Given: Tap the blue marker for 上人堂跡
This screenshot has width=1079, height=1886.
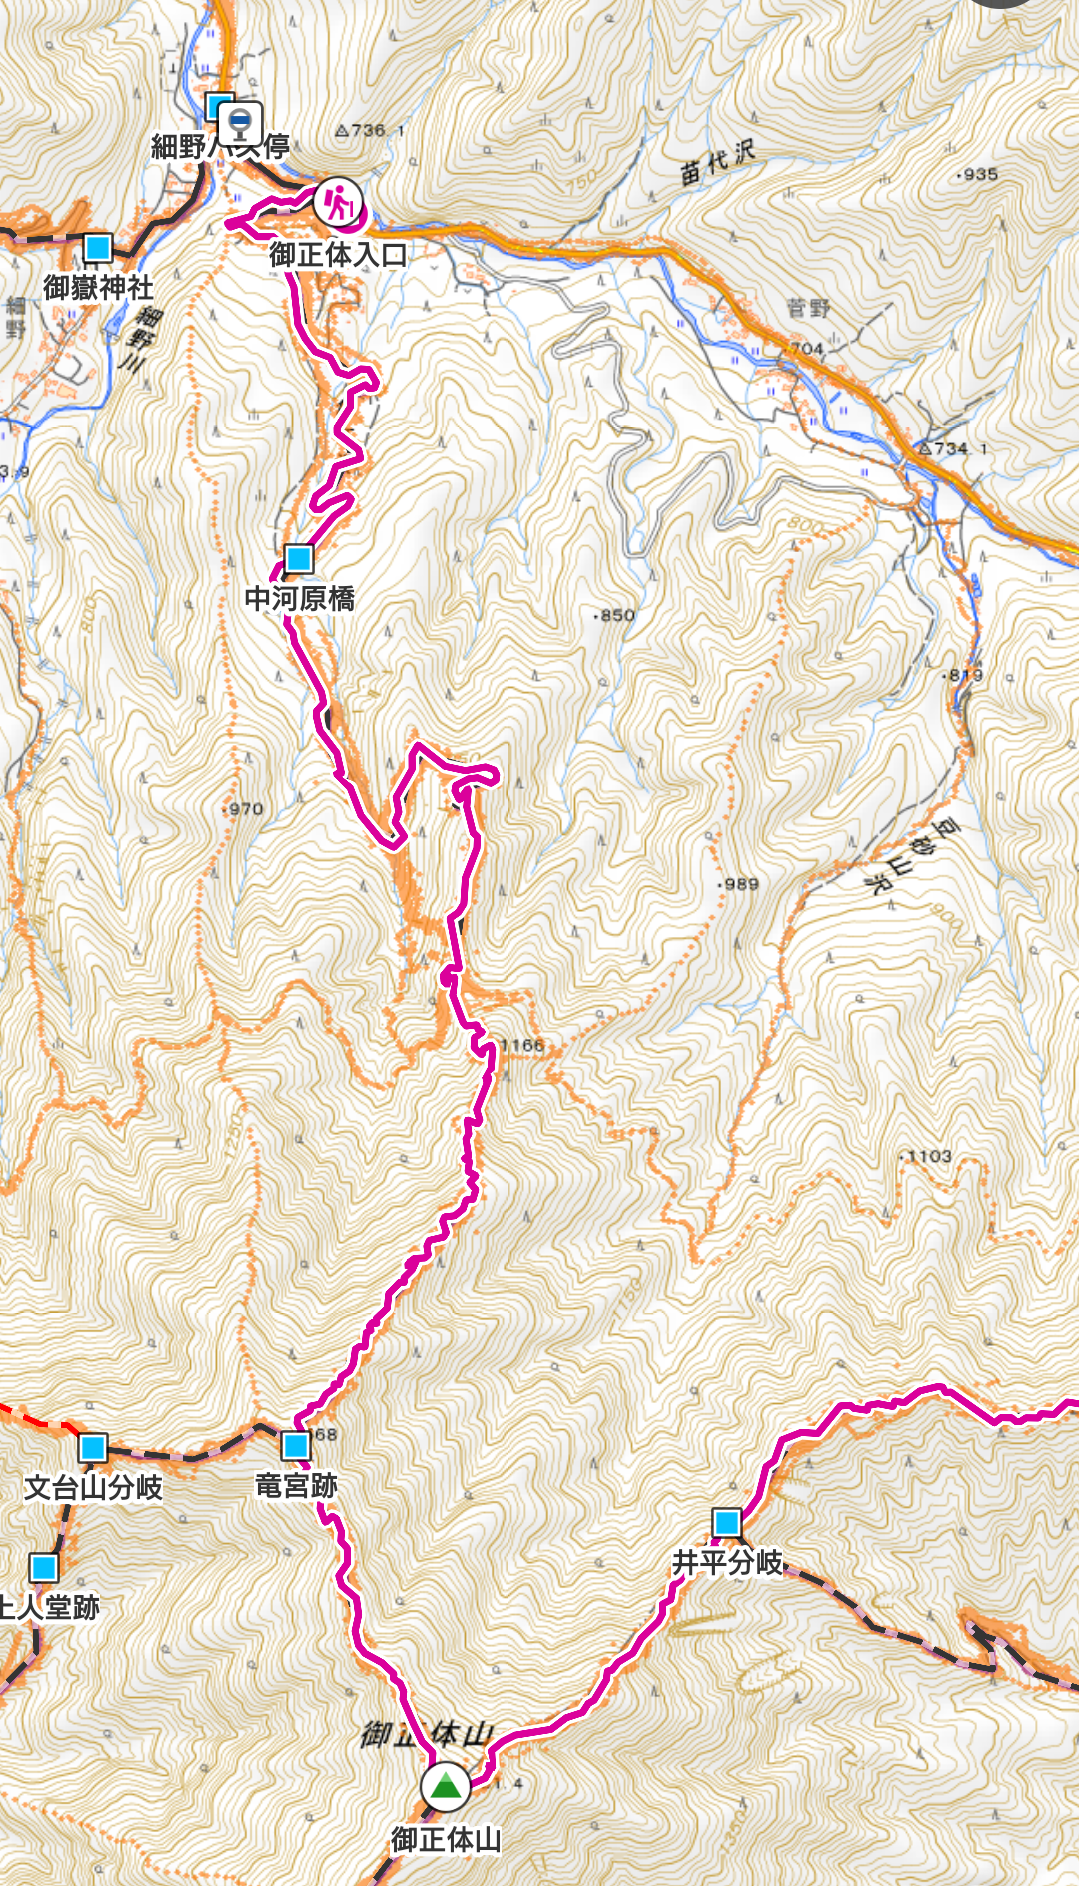Looking at the screenshot, I should 43,1567.
